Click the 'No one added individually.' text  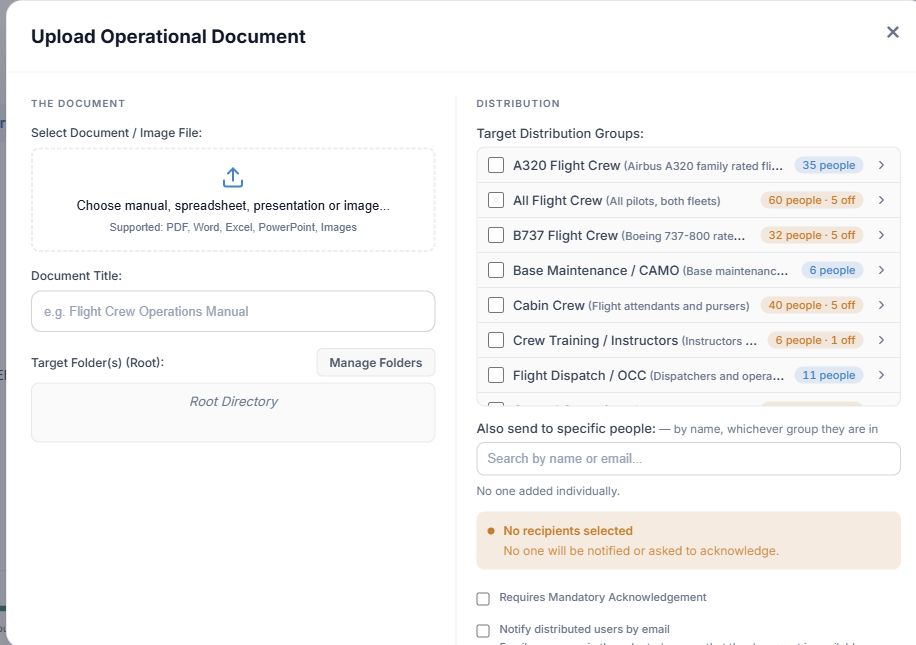pos(548,491)
